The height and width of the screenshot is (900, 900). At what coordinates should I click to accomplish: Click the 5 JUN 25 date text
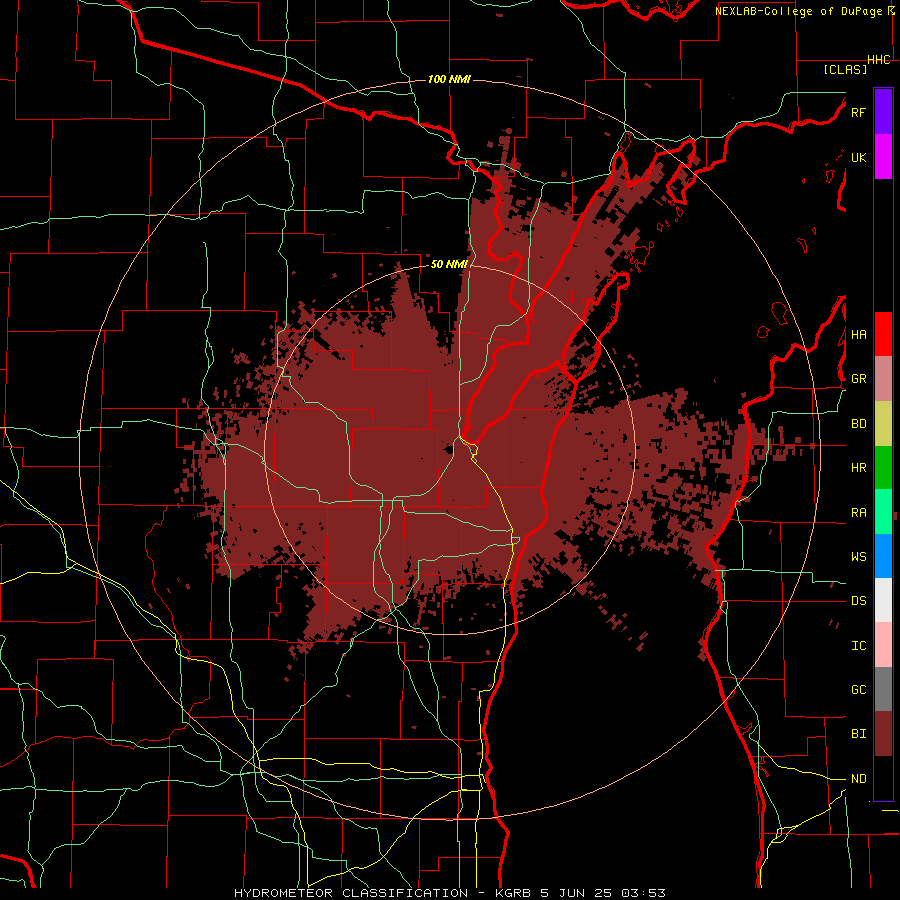click(577, 893)
